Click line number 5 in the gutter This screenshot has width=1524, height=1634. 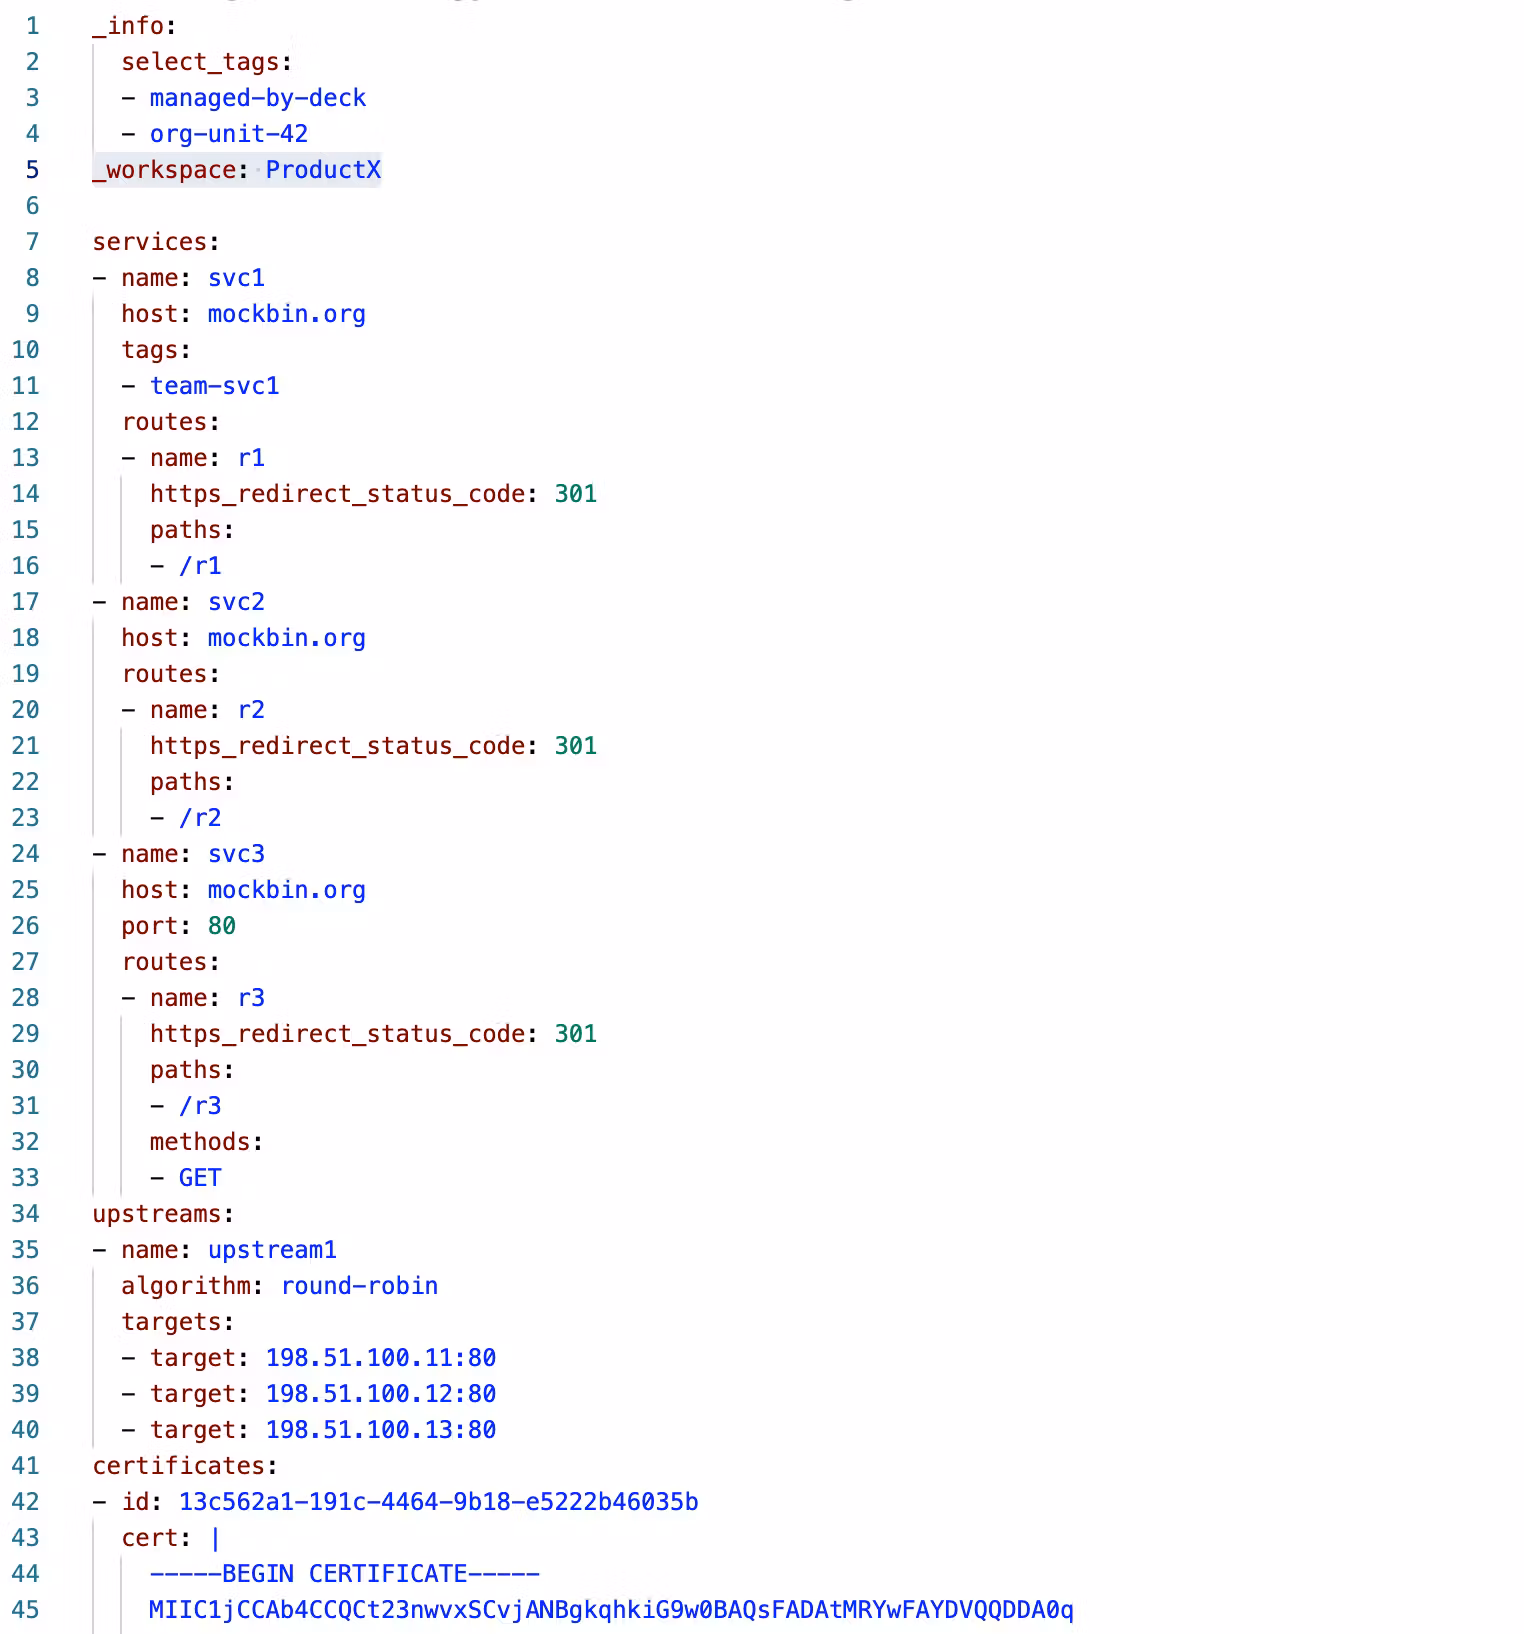(32, 170)
